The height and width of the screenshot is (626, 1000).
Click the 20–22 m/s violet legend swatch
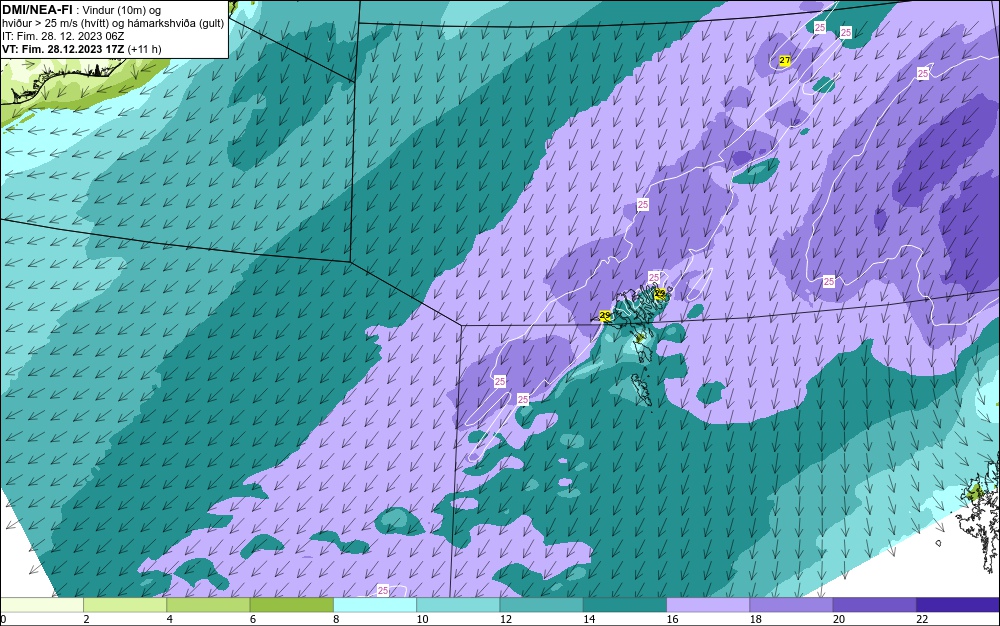pyautogui.click(x=874, y=605)
